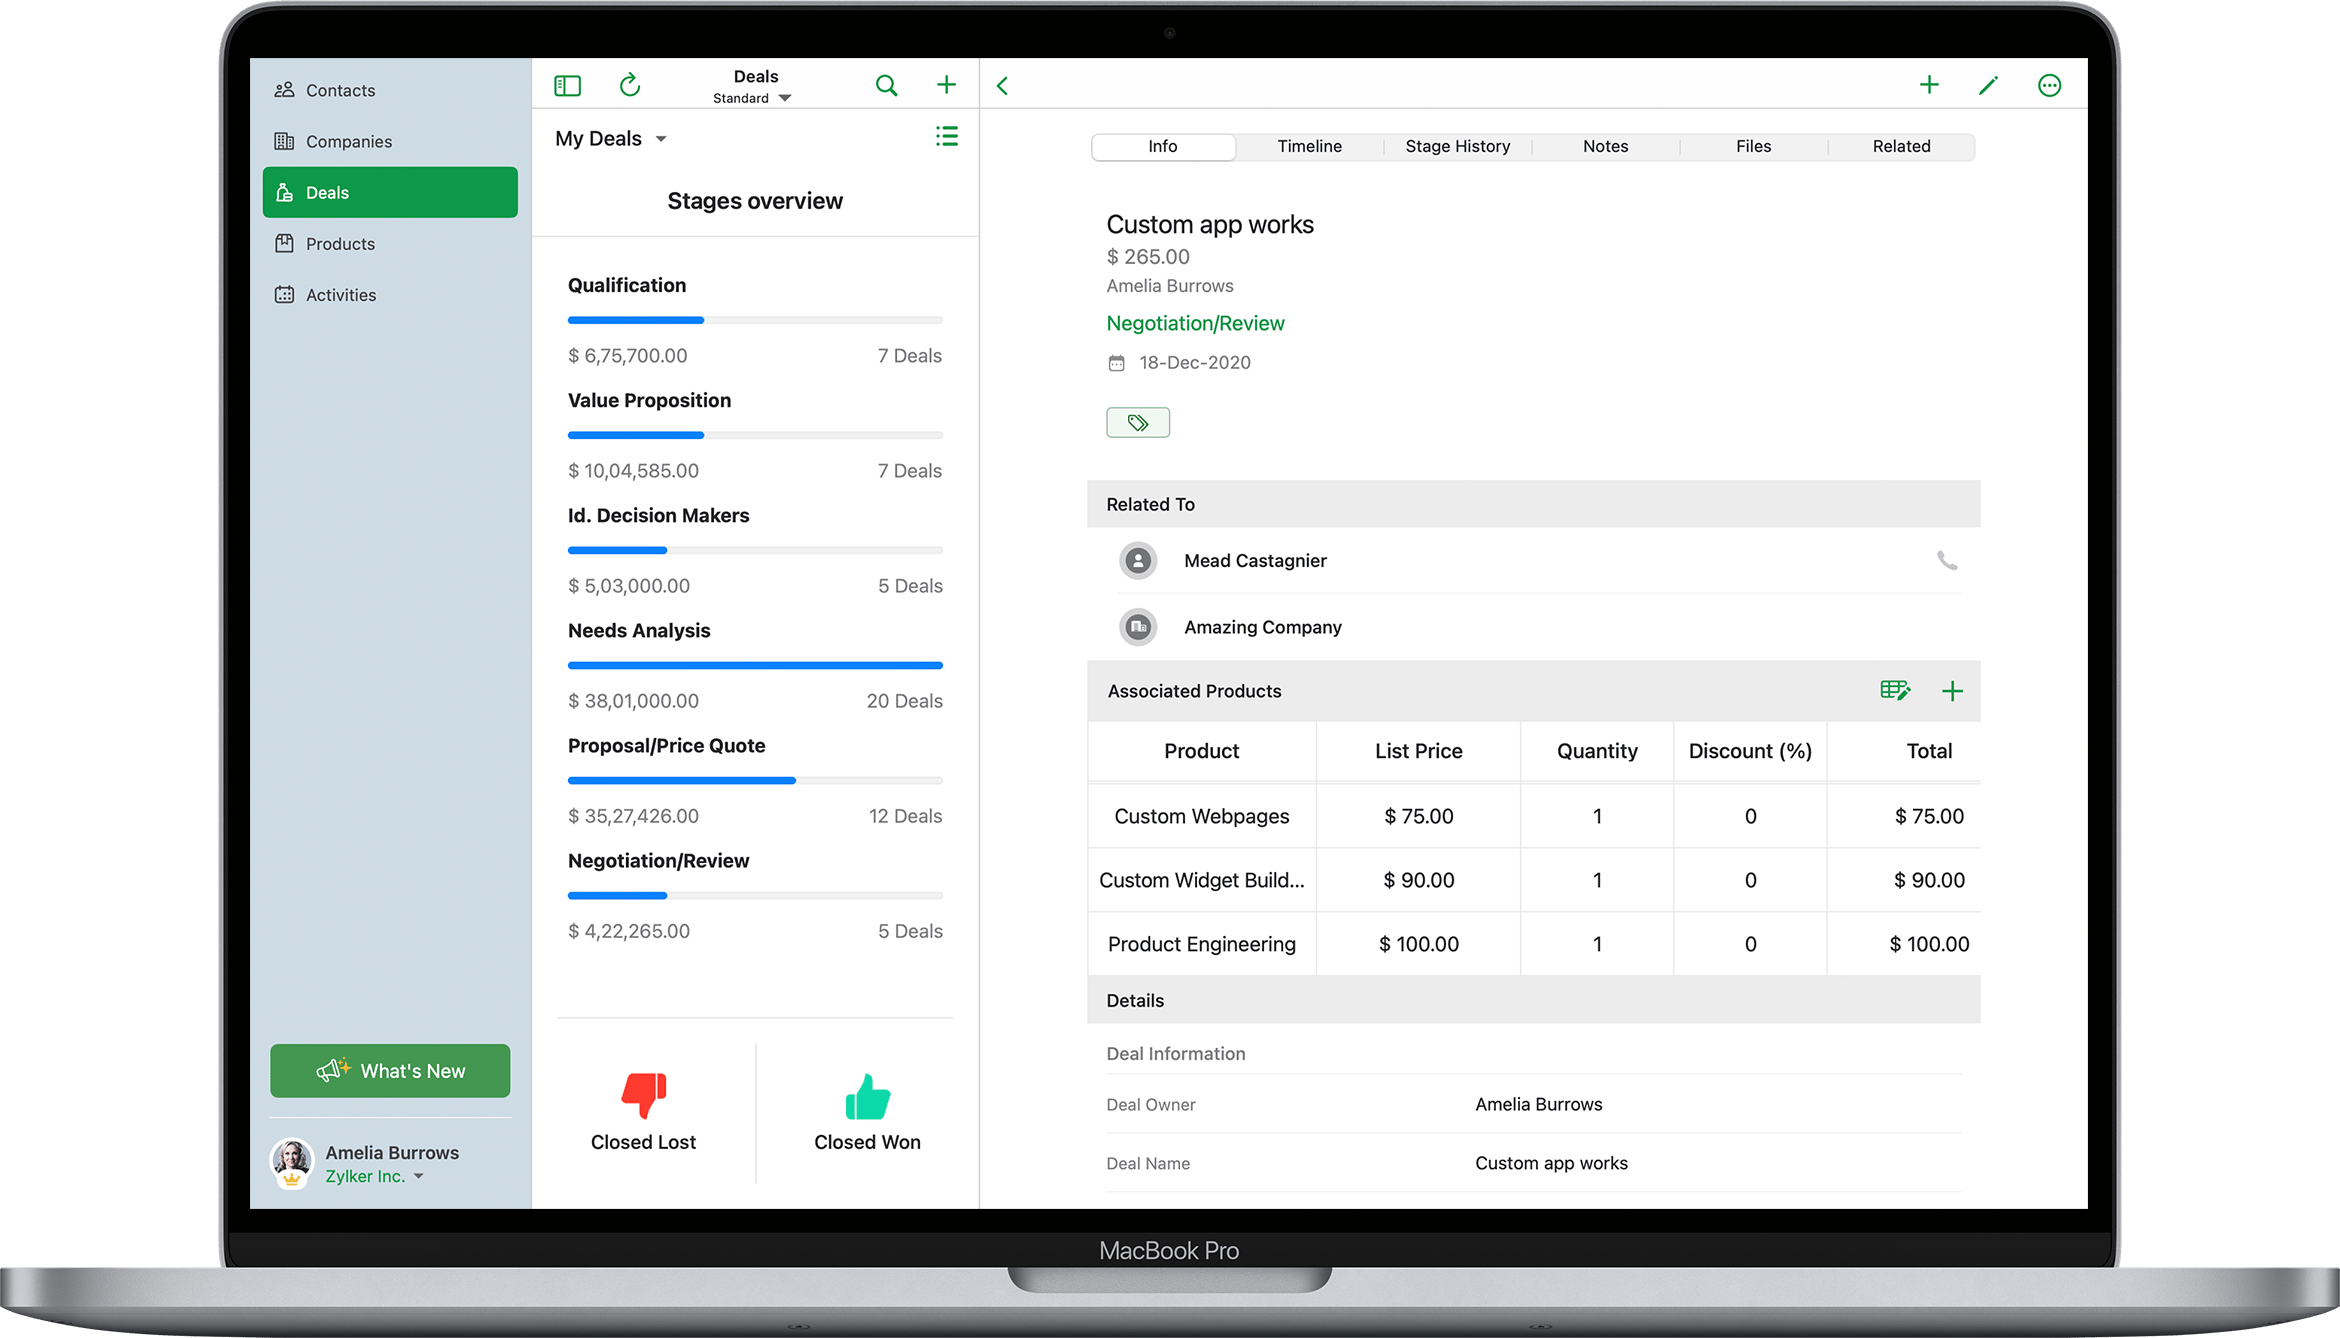
Task: Click Negotiation/Review stage link in deal
Action: click(1195, 323)
